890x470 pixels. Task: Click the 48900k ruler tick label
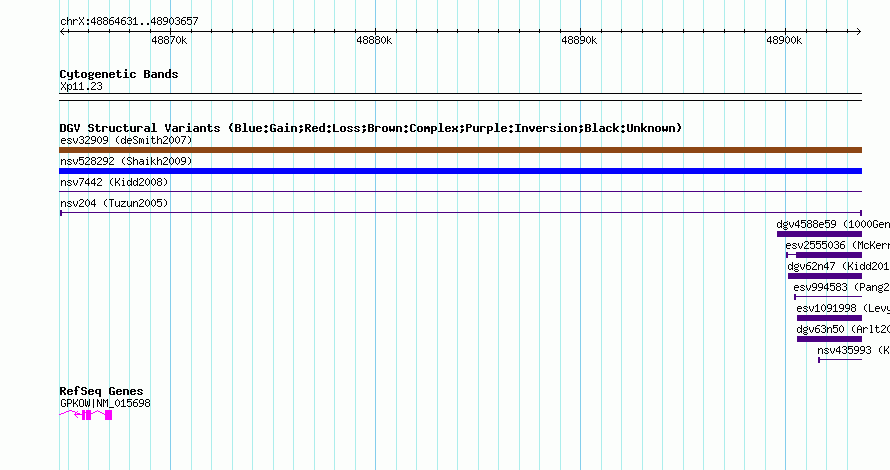[784, 40]
